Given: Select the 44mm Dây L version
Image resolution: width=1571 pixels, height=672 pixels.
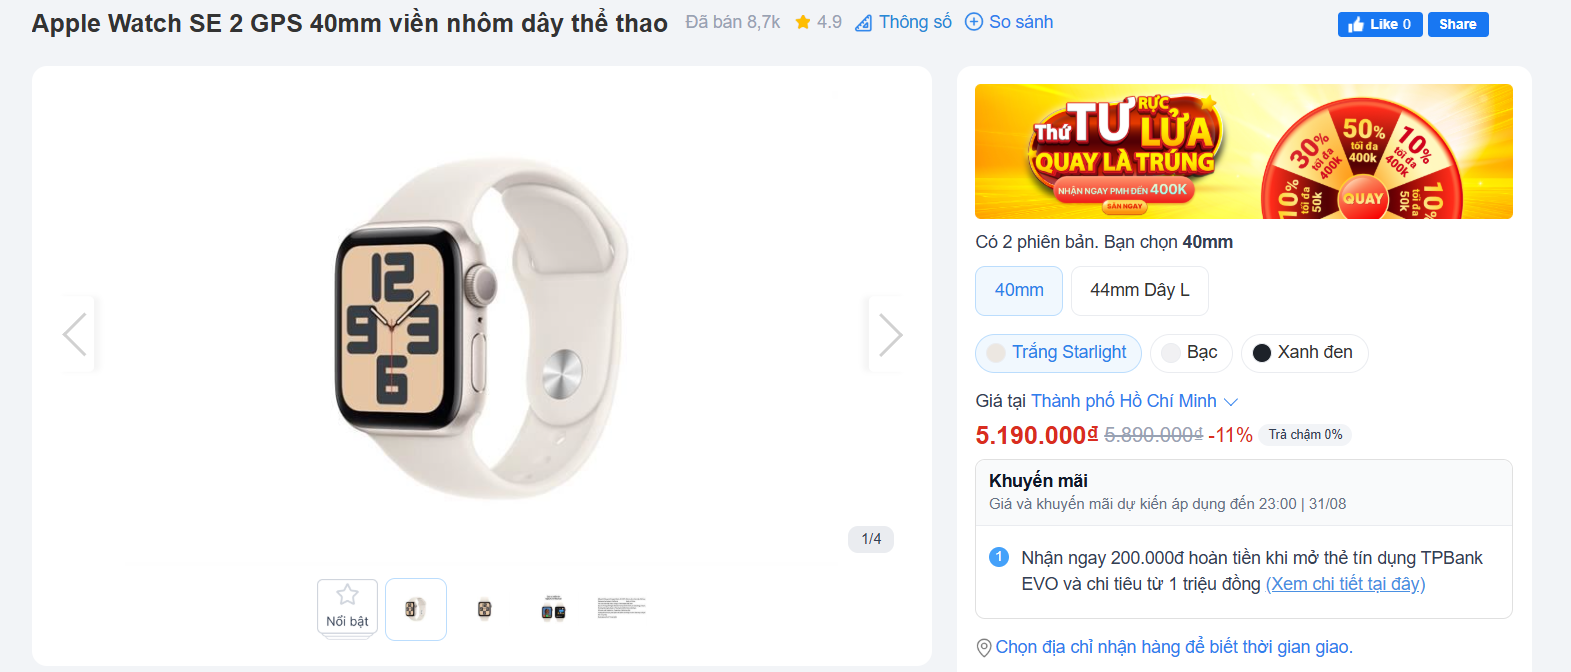Looking at the screenshot, I should tap(1139, 290).
